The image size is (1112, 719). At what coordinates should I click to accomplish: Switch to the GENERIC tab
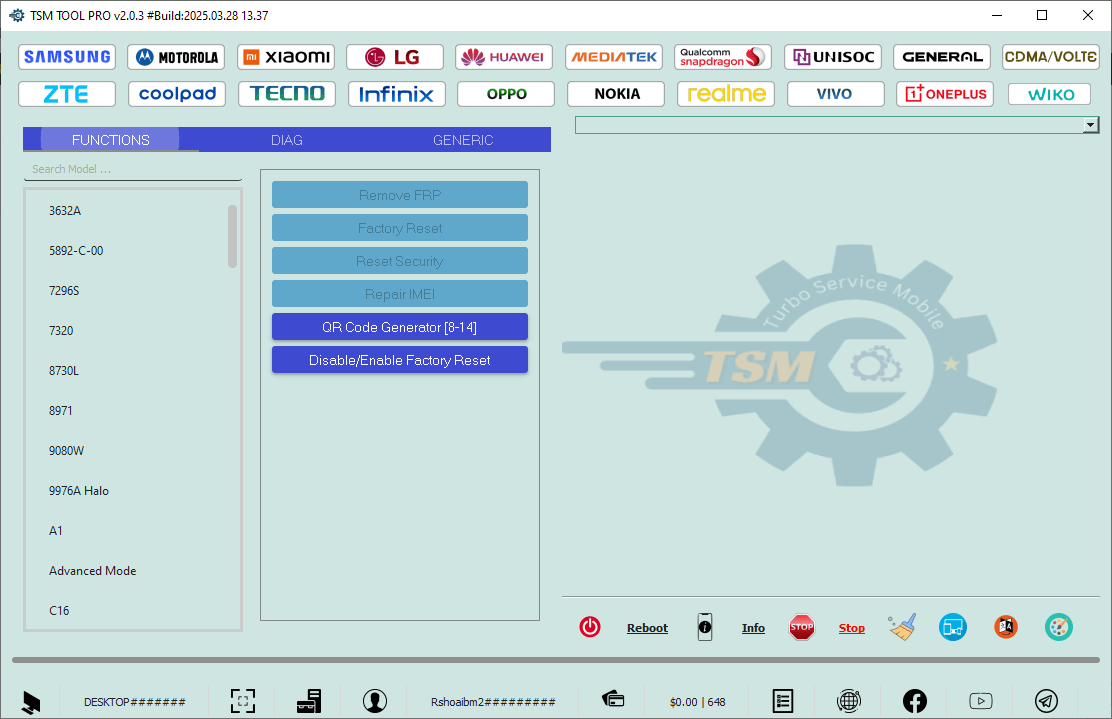[x=463, y=140]
